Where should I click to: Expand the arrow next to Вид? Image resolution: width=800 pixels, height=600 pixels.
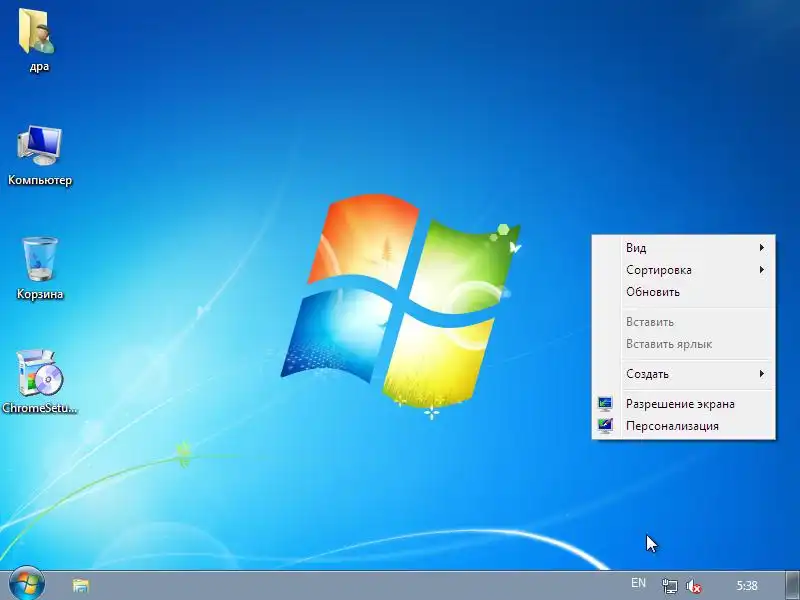[x=762, y=247]
